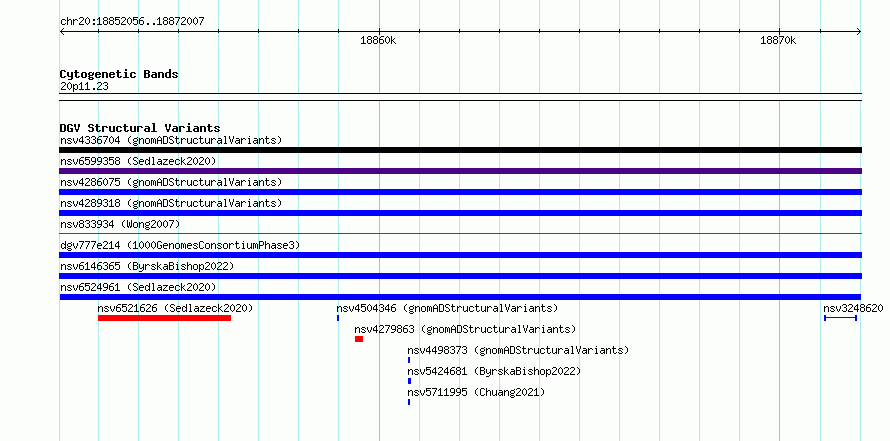Open the nsv5424681 ByrskaBishop2022 variant label
Viewport: 890px width, 441px height.
click(494, 371)
